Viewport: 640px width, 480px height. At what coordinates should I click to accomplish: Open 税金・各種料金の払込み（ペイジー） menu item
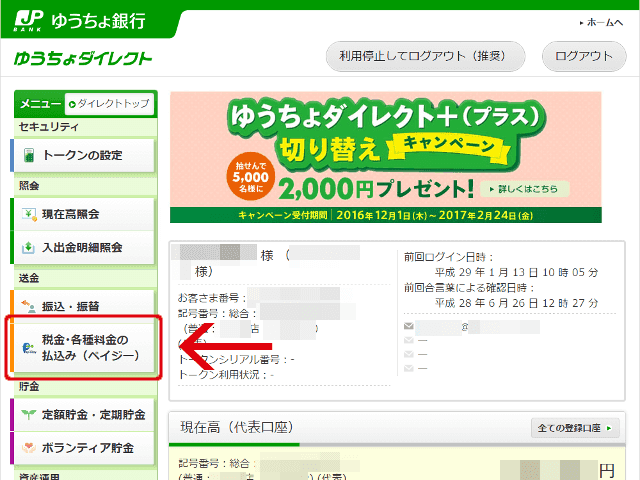tap(83, 347)
